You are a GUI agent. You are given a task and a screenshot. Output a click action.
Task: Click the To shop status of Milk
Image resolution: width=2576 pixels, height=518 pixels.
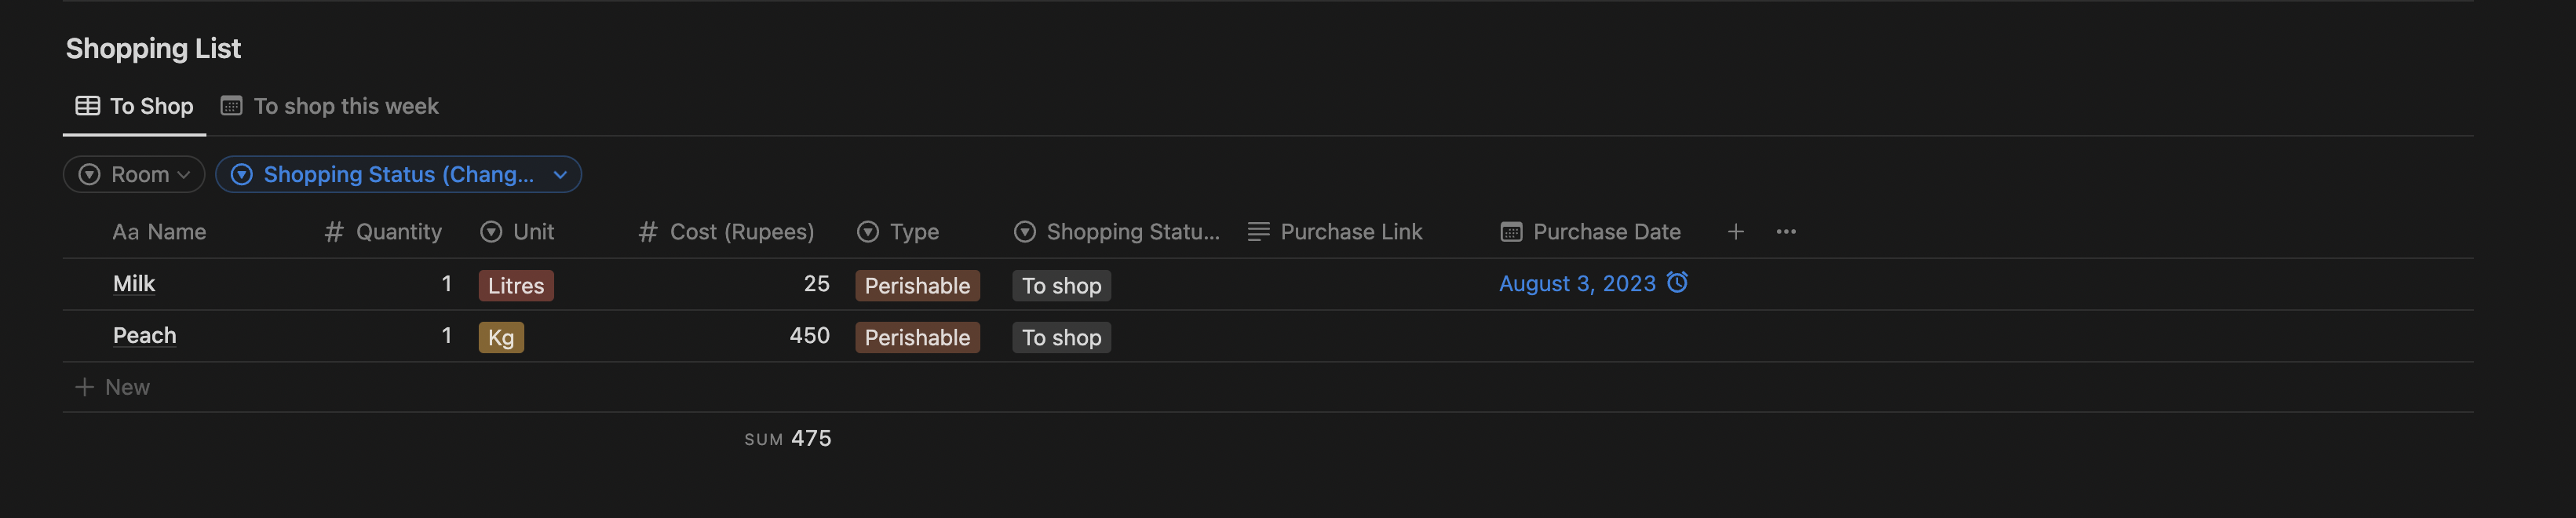pos(1061,286)
